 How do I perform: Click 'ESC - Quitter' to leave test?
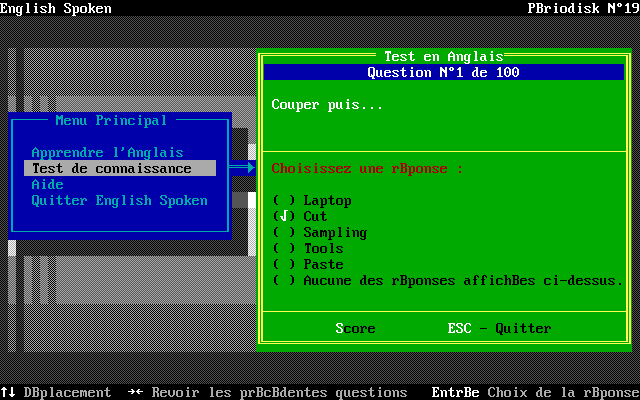pos(500,328)
